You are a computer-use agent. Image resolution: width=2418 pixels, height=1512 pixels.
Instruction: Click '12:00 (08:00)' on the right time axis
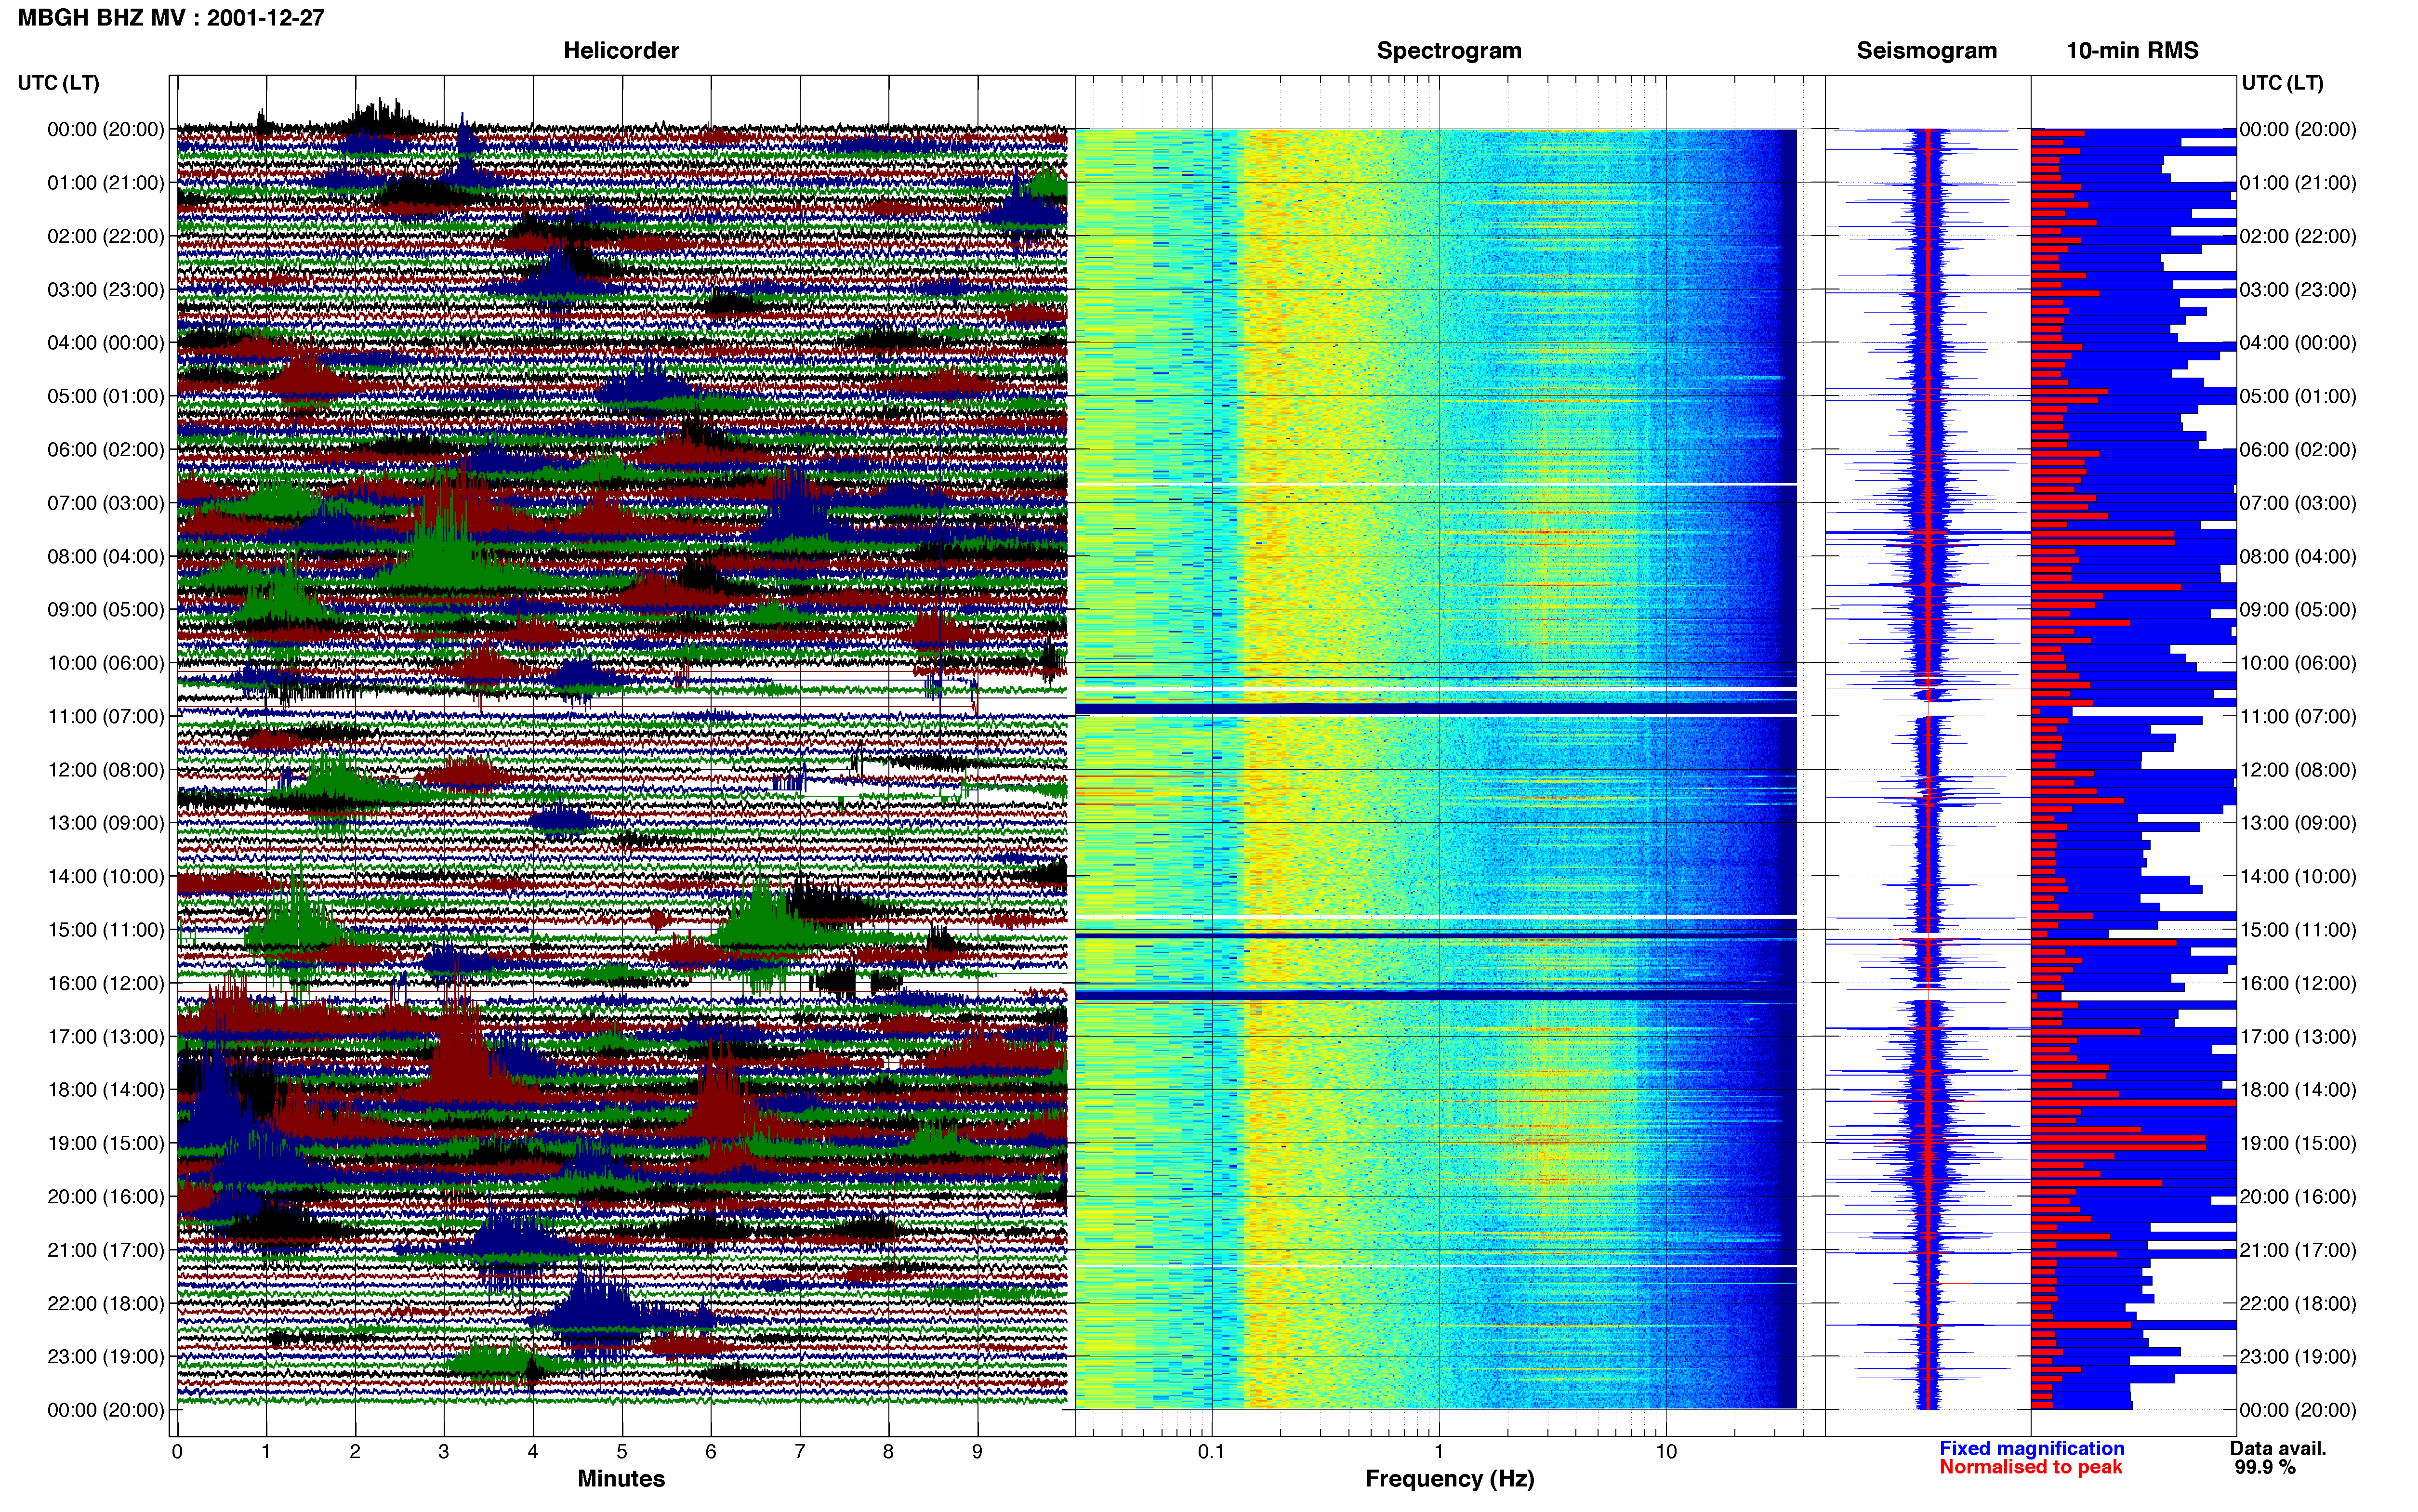pos(2298,770)
